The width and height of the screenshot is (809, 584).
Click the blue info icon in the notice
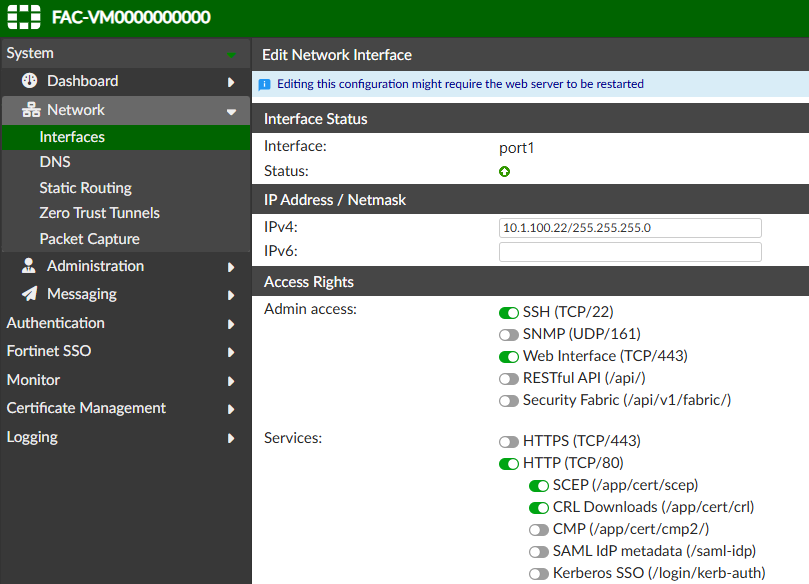[264, 84]
